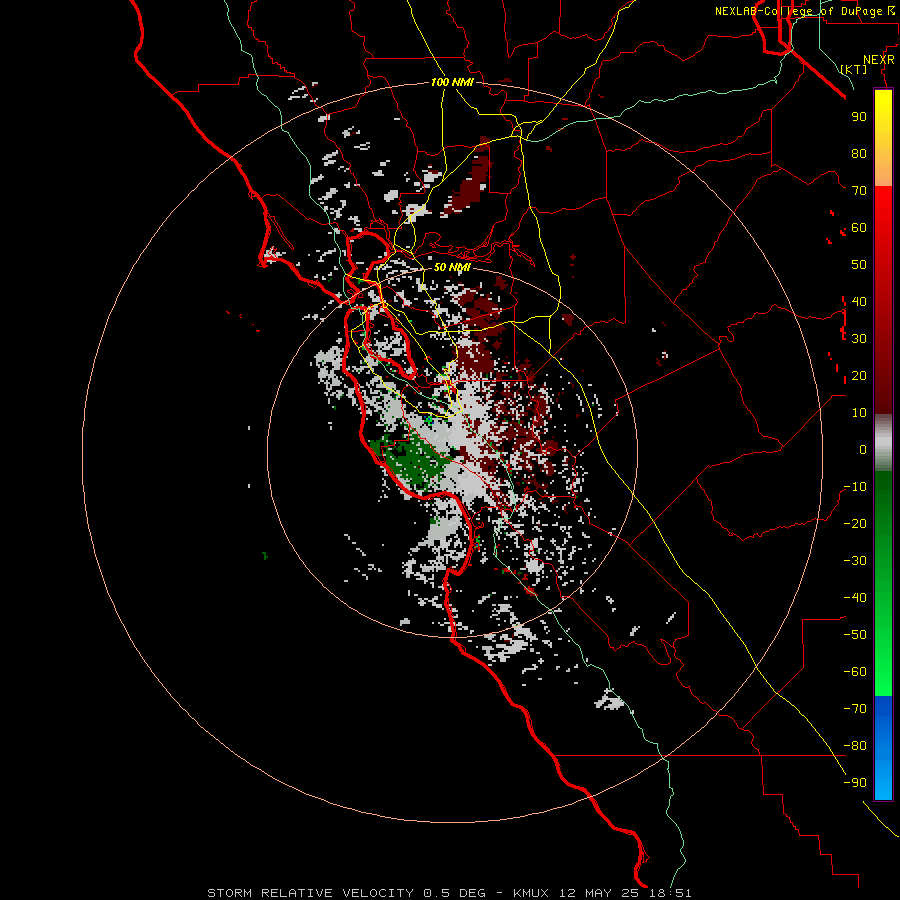900x900 pixels.
Task: Click the '-80' value on the velocity scale
Action: point(855,746)
